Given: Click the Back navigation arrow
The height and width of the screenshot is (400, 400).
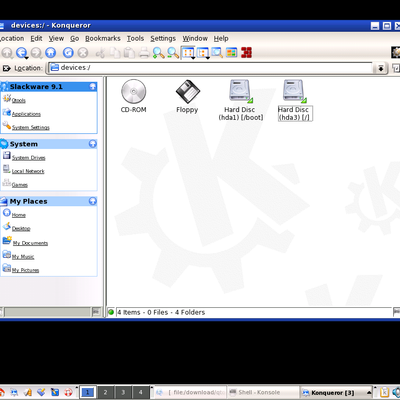Looking at the screenshot, I should (x=21, y=52).
